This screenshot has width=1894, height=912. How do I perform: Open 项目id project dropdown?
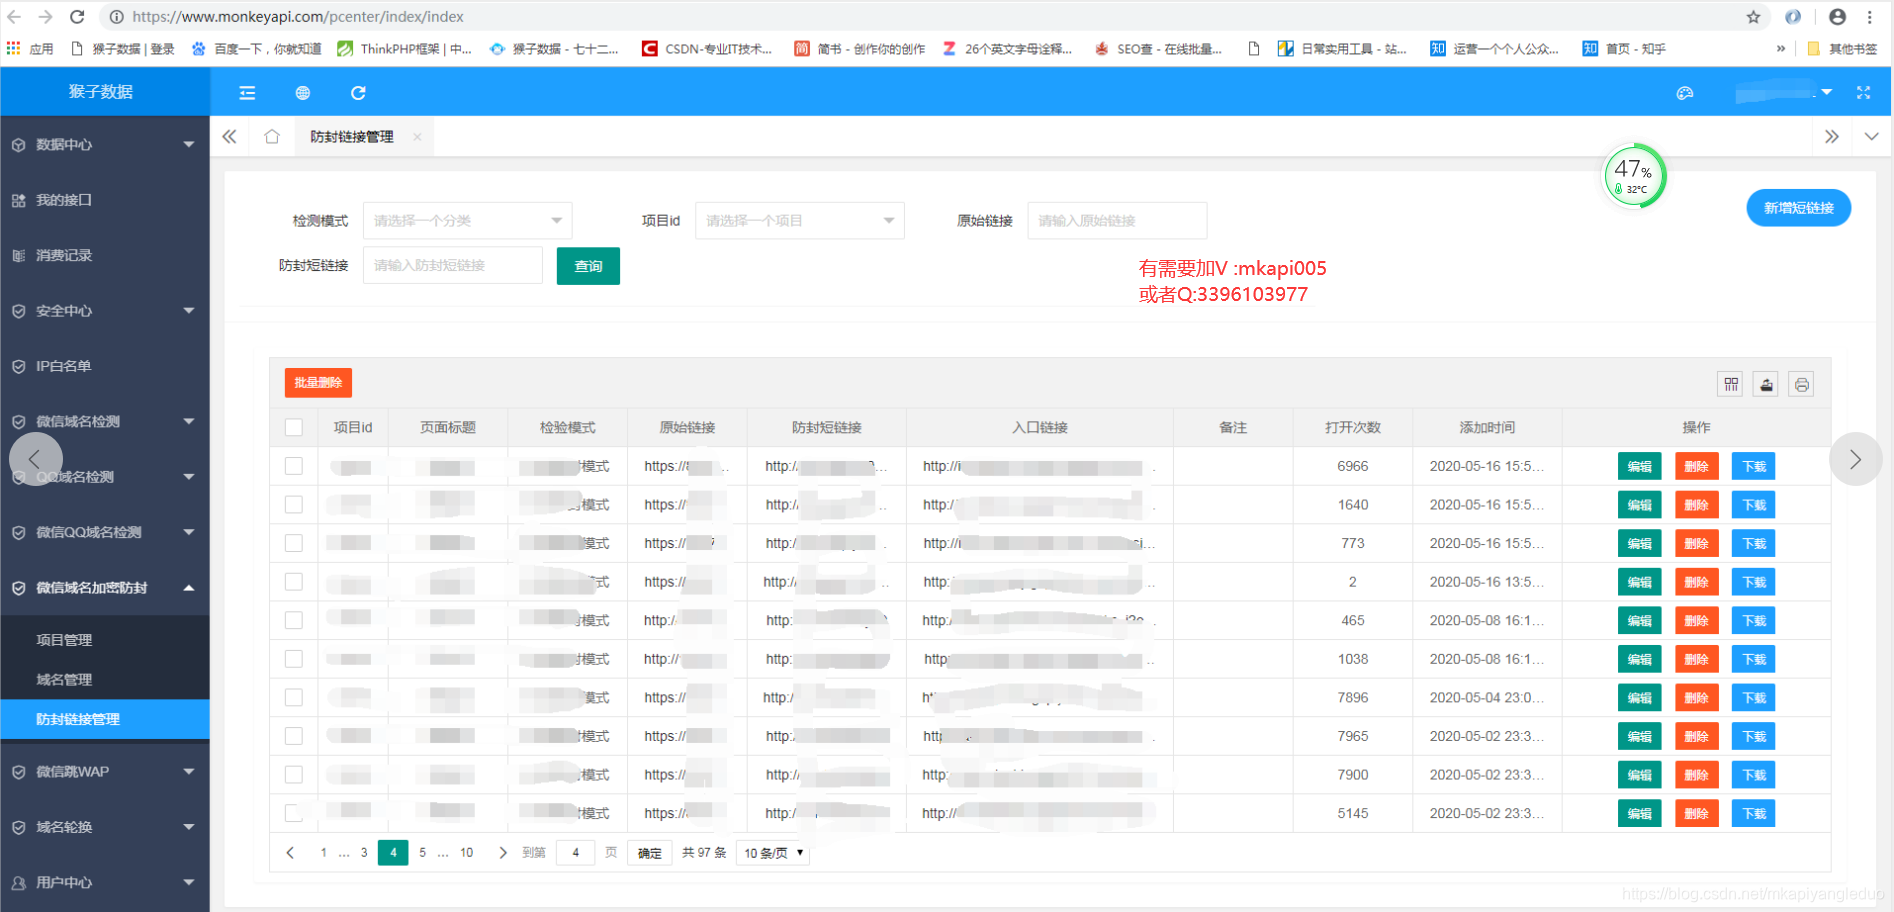[799, 221]
